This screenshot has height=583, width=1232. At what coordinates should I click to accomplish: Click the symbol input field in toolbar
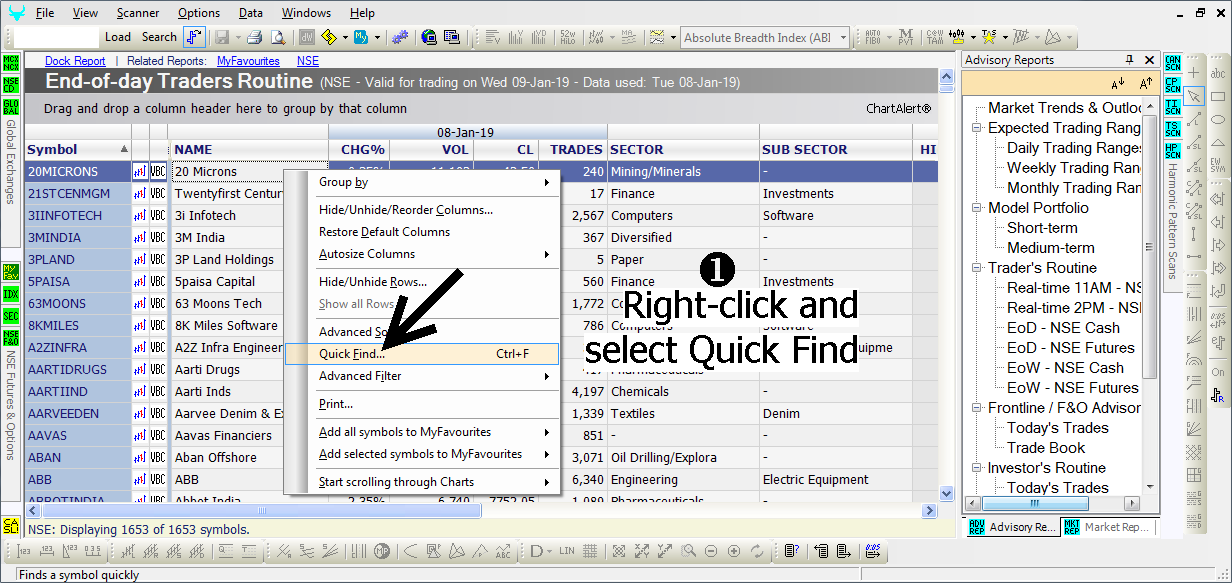(58, 37)
